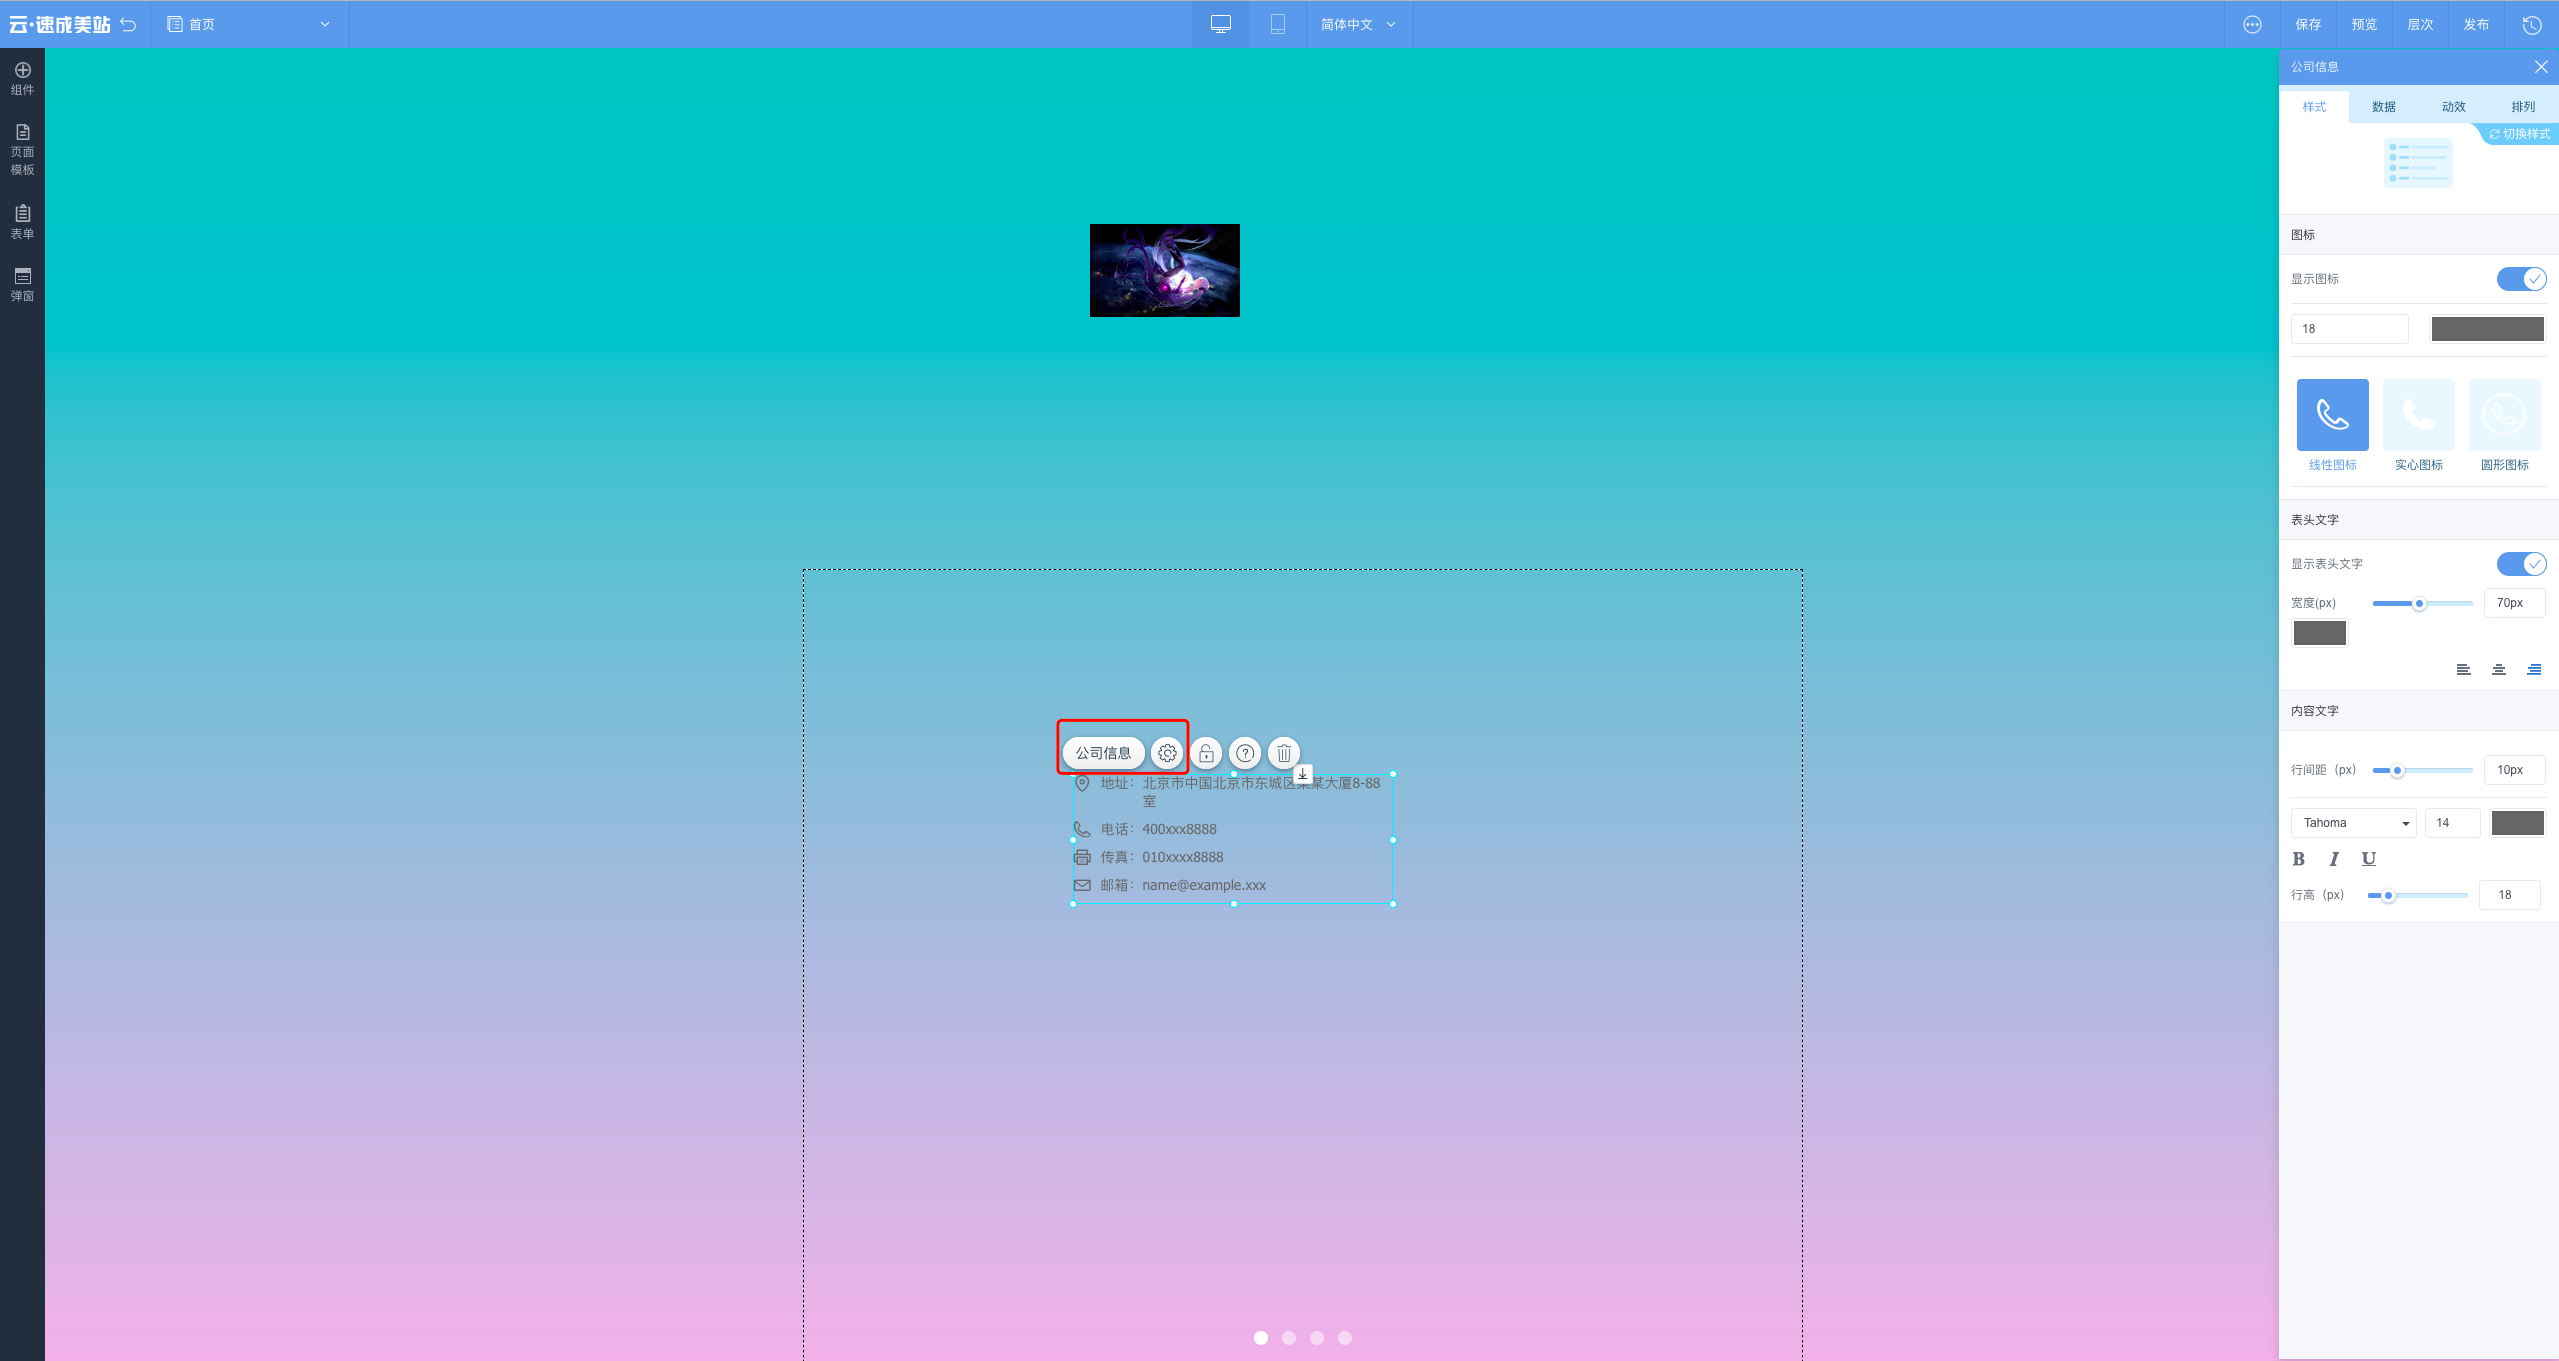Viewport: 2559px width, 1361px height.
Task: Switch to the 样式 tab
Action: (2314, 107)
